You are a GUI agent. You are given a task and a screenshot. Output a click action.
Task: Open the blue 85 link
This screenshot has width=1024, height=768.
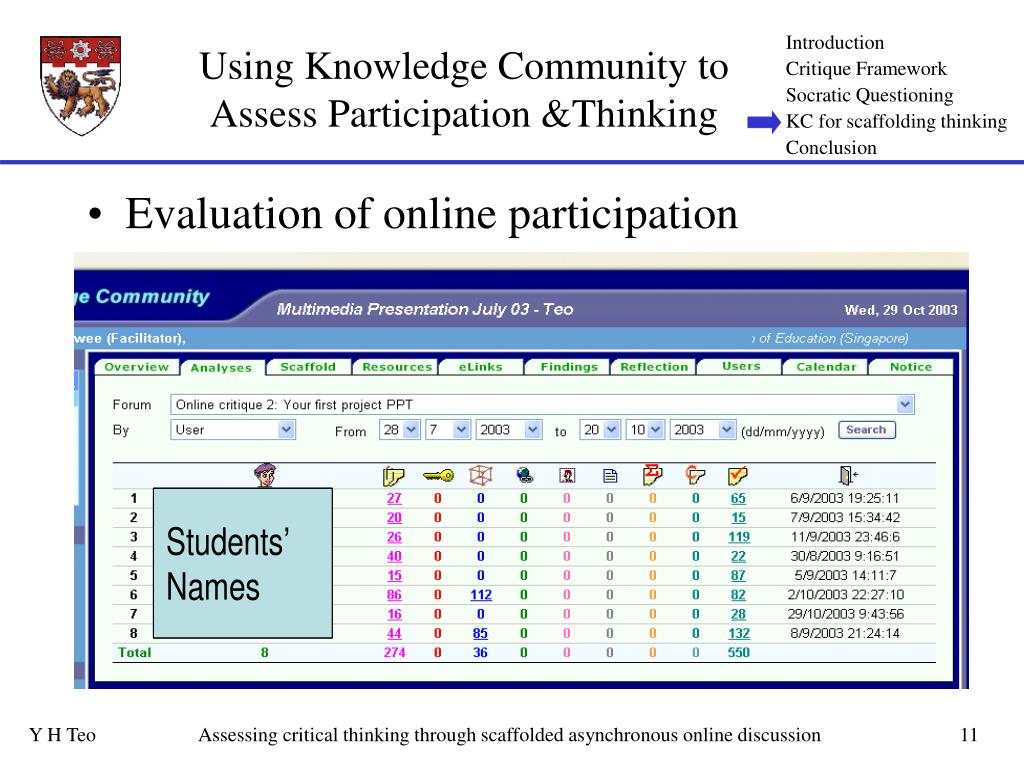pos(480,633)
